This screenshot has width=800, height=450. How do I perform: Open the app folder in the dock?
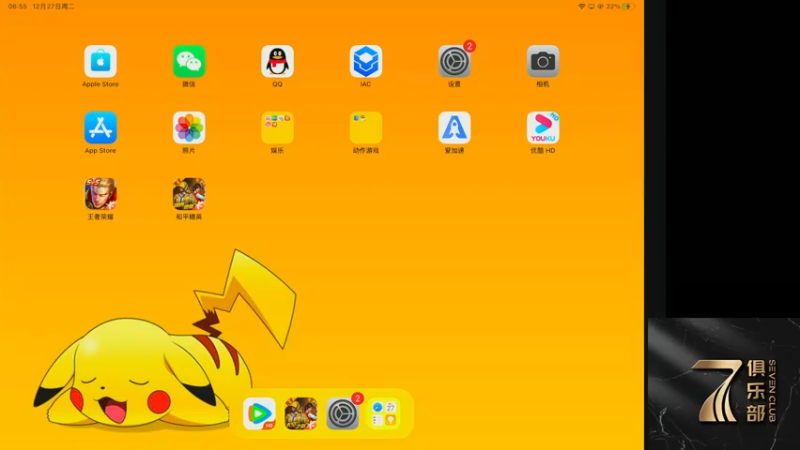tap(384, 414)
